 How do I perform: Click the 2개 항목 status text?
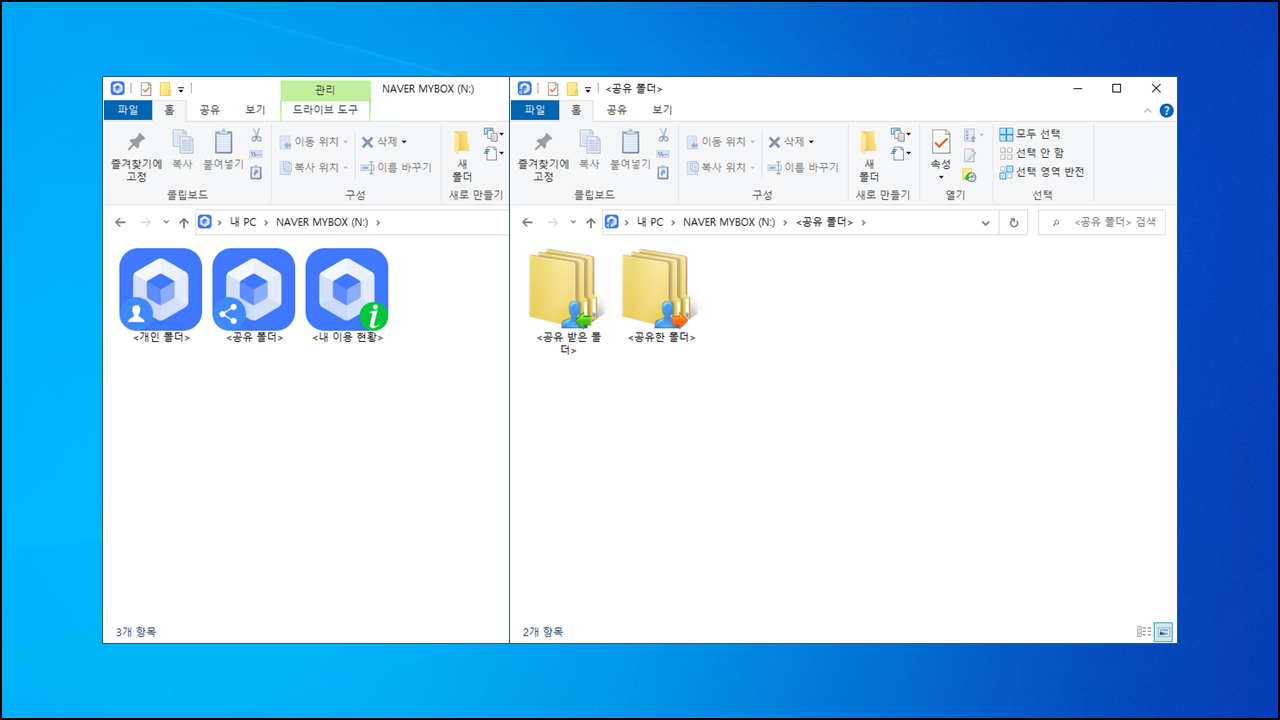[543, 632]
